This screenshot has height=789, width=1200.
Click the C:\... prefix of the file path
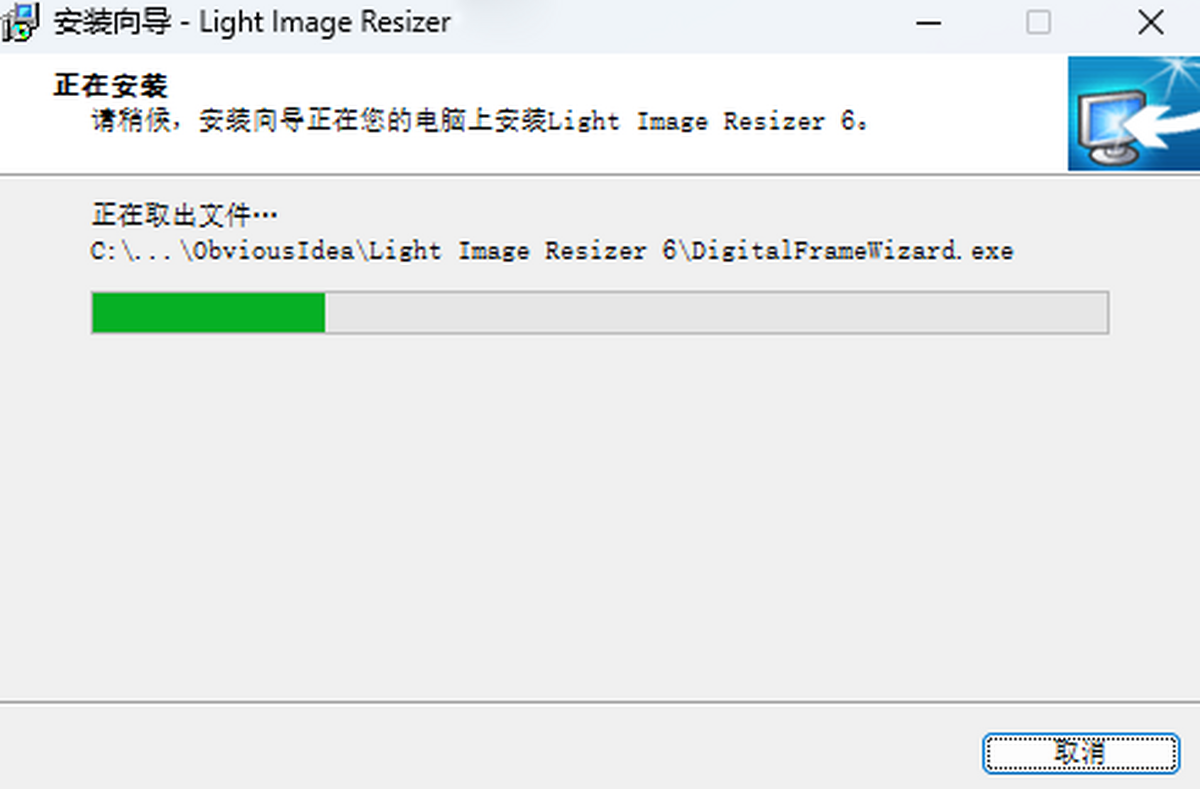(x=134, y=250)
